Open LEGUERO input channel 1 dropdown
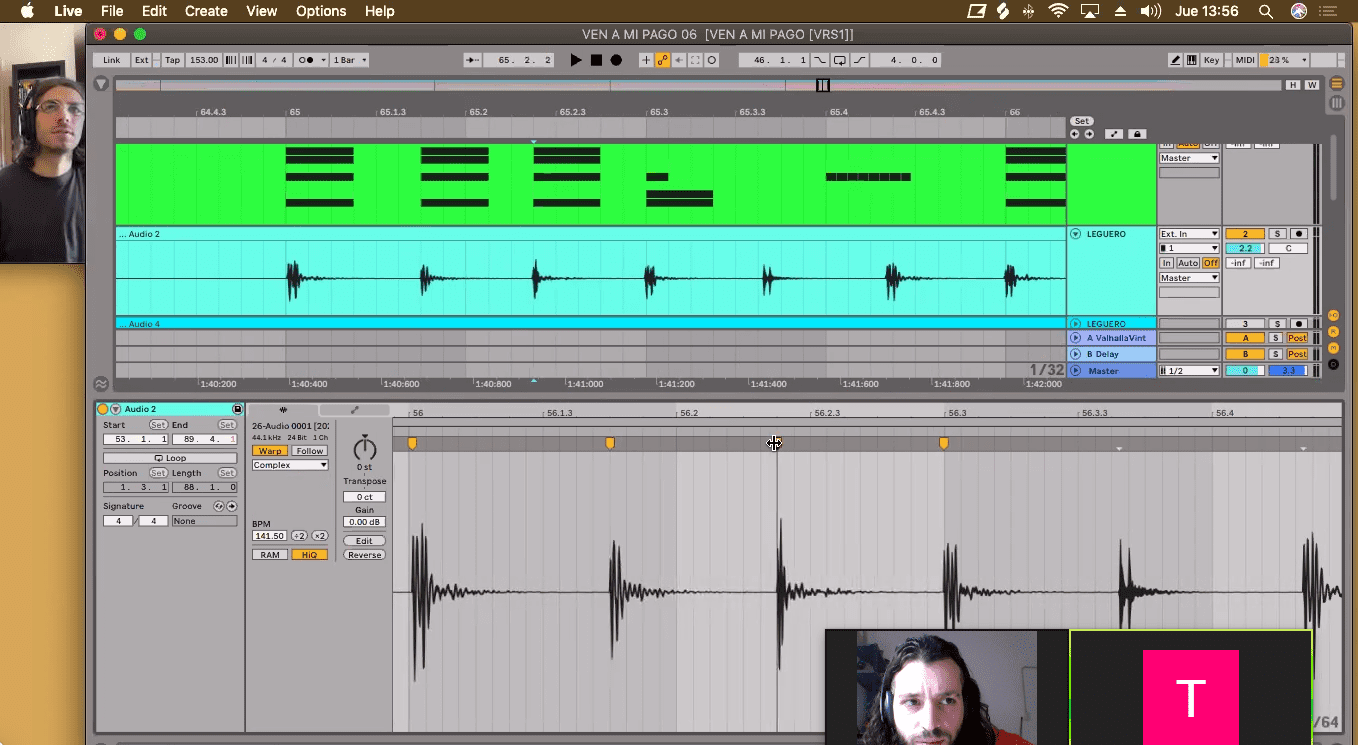The image size is (1358, 745). tap(1189, 248)
